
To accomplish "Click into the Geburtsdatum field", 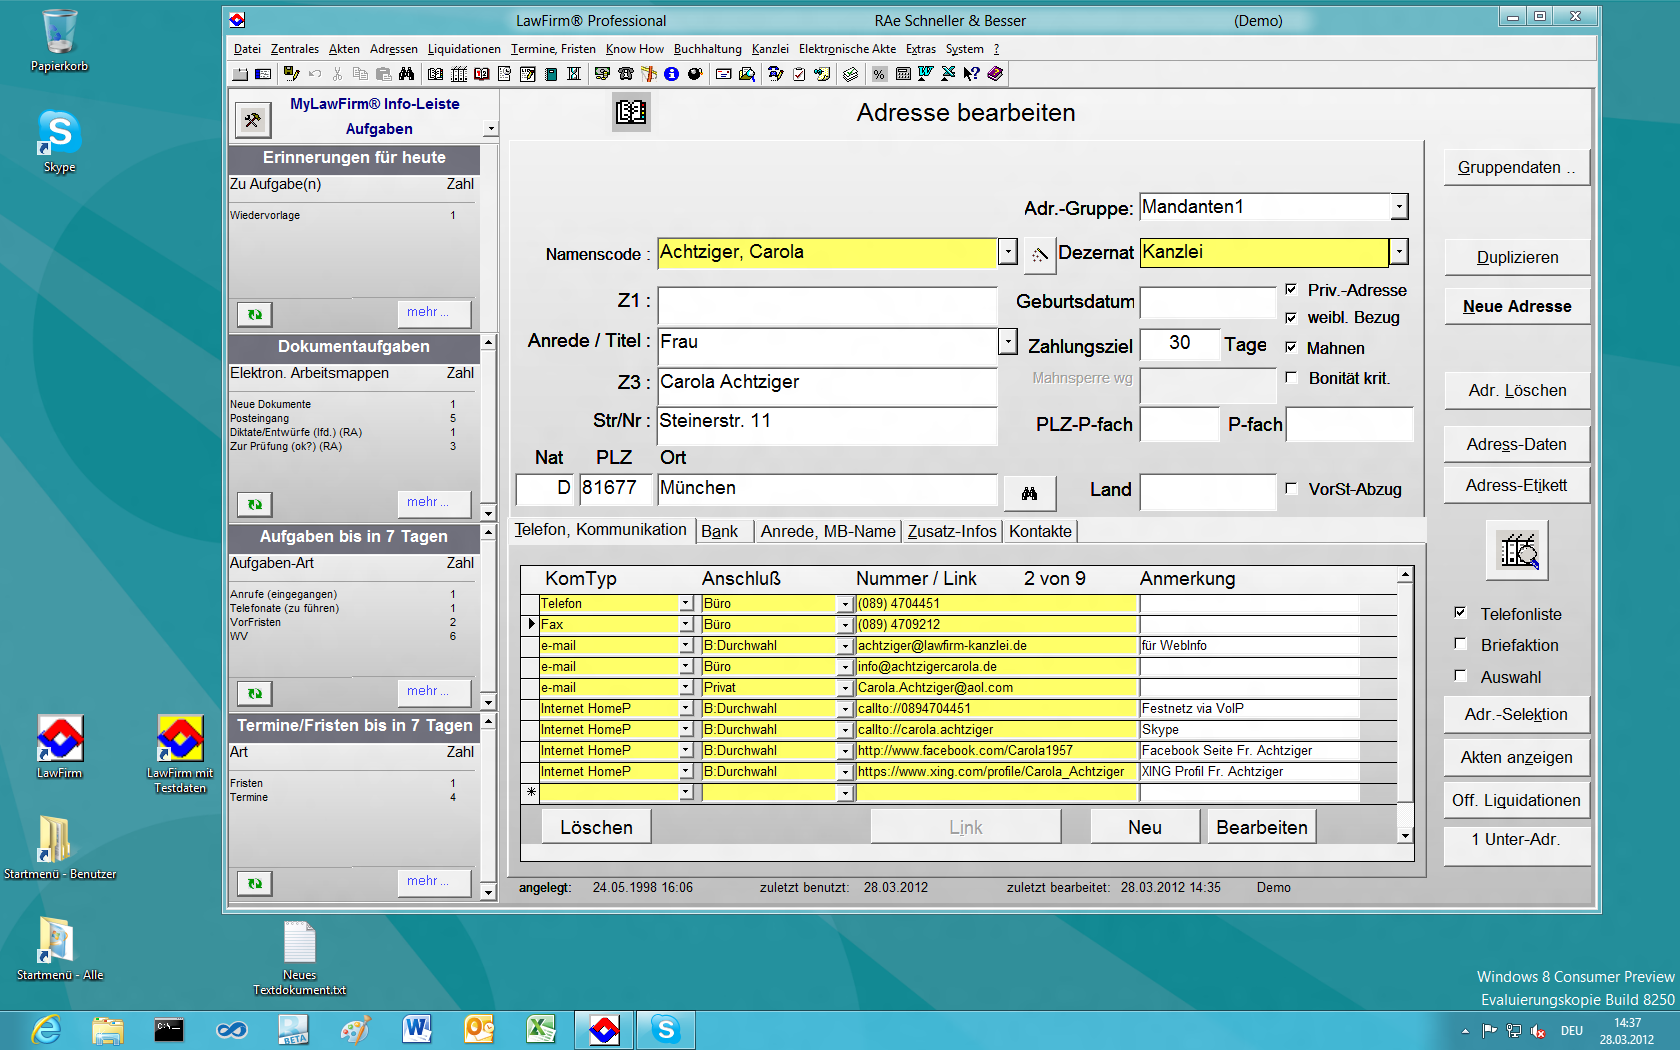I will pyautogui.click(x=1208, y=302).
